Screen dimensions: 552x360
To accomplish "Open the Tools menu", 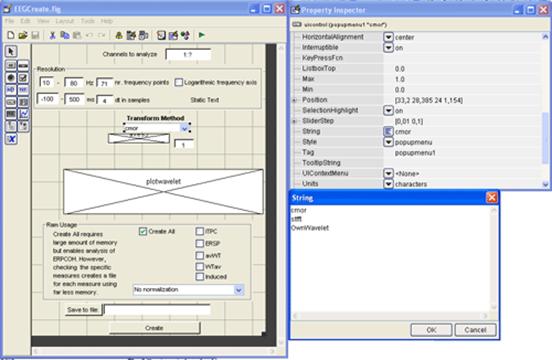I will click(x=88, y=21).
